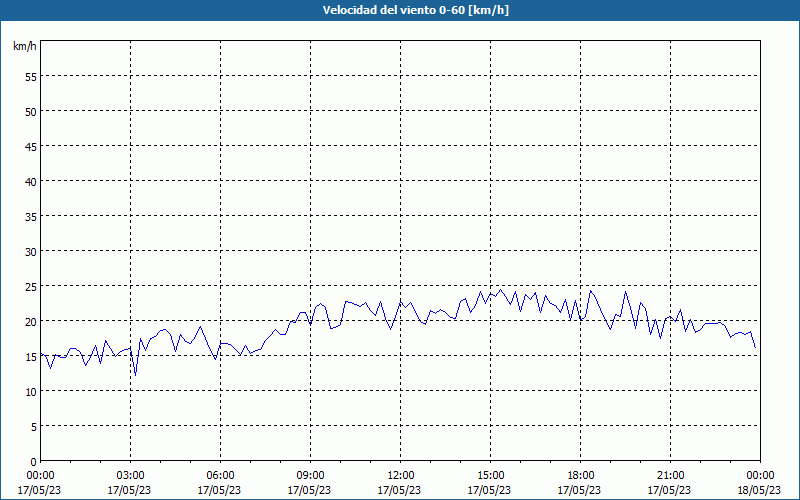
Task: Click the 03:00 time axis label
Action: pyautogui.click(x=131, y=476)
